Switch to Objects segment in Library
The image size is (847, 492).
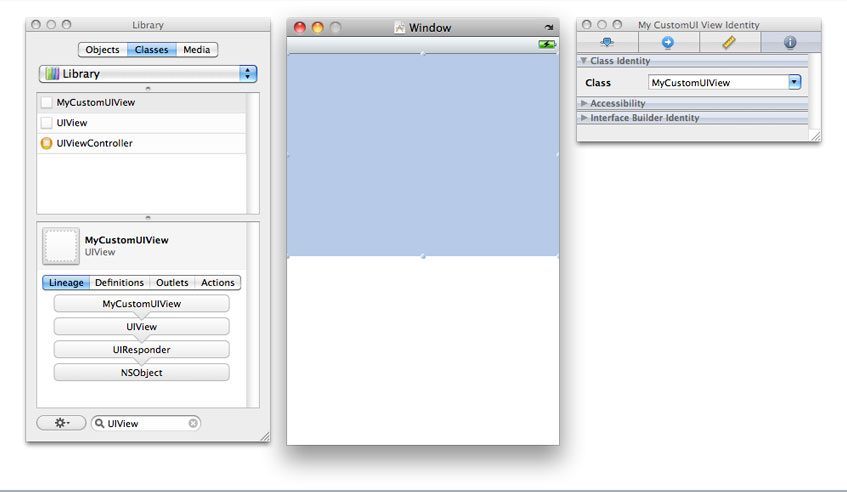(102, 50)
